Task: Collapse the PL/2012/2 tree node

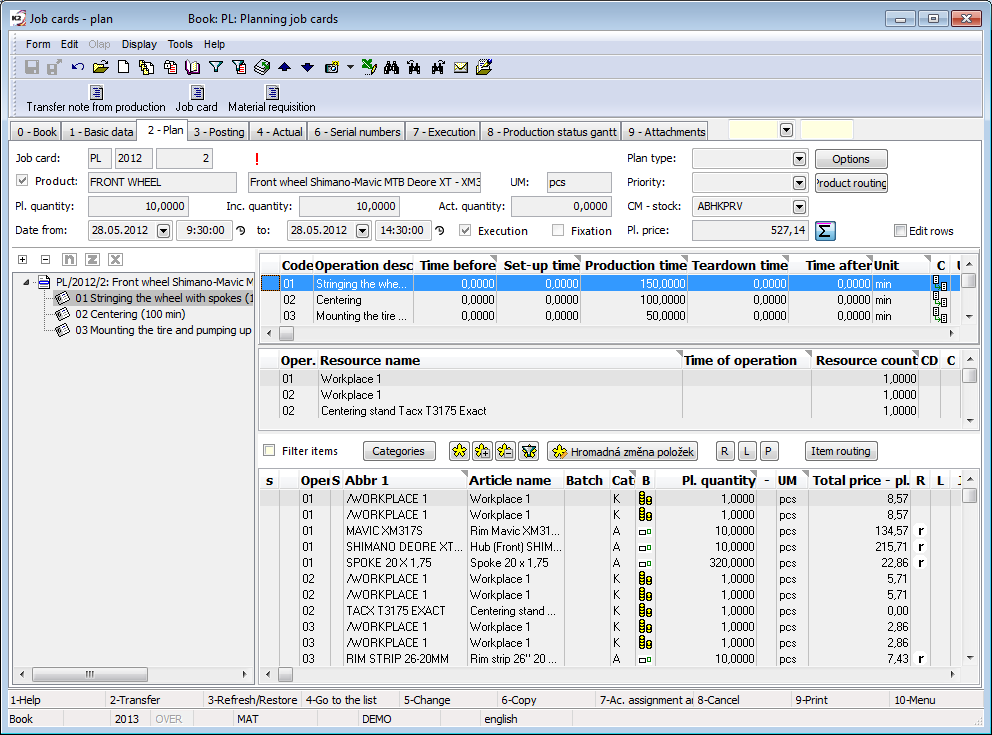Action: pyautogui.click(x=27, y=283)
